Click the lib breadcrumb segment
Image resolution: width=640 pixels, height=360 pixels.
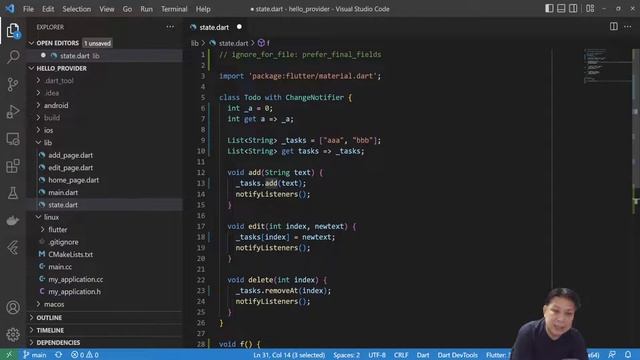click(195, 43)
